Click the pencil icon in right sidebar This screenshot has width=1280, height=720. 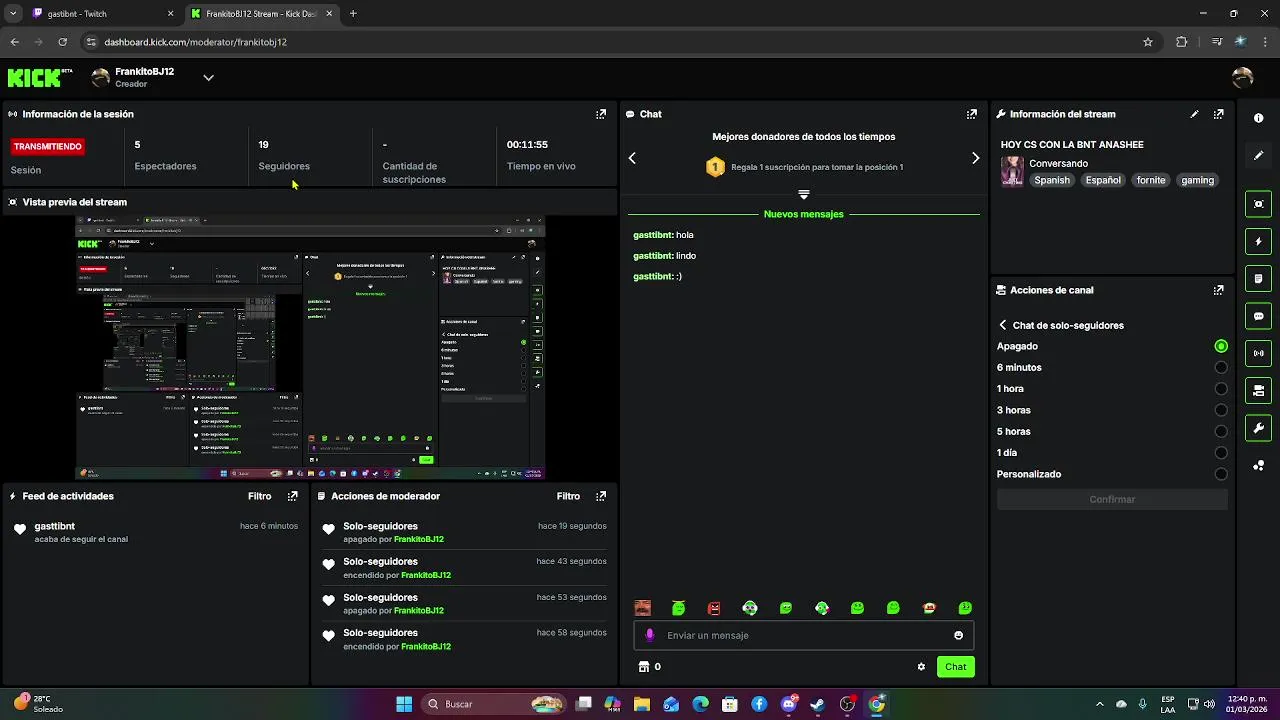(x=1258, y=156)
